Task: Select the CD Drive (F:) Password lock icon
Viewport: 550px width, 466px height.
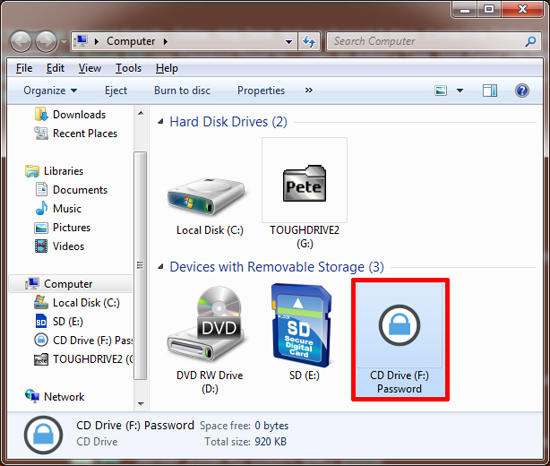Action: click(x=399, y=325)
